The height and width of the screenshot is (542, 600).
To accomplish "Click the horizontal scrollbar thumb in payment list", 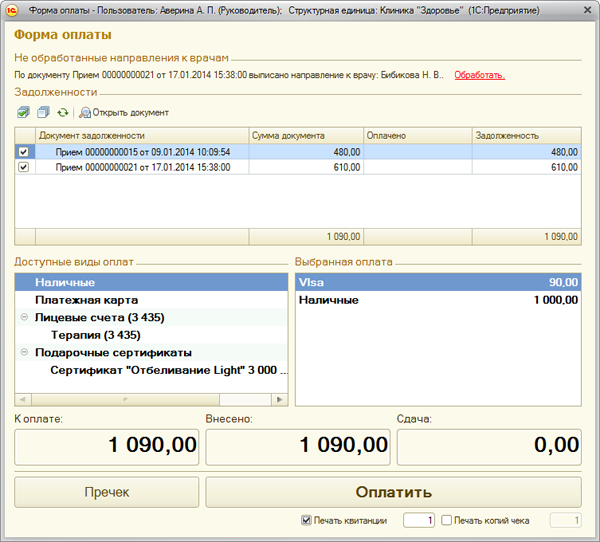I will [x=126, y=400].
